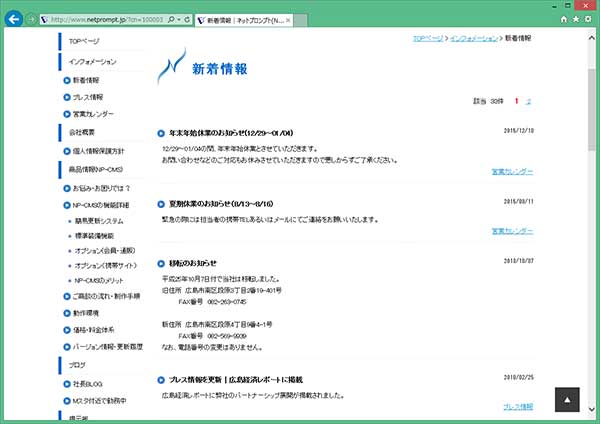Open 商品情報(NP-CMS) in the sidebar
Viewport: 600px width, 424px height.
click(95, 169)
